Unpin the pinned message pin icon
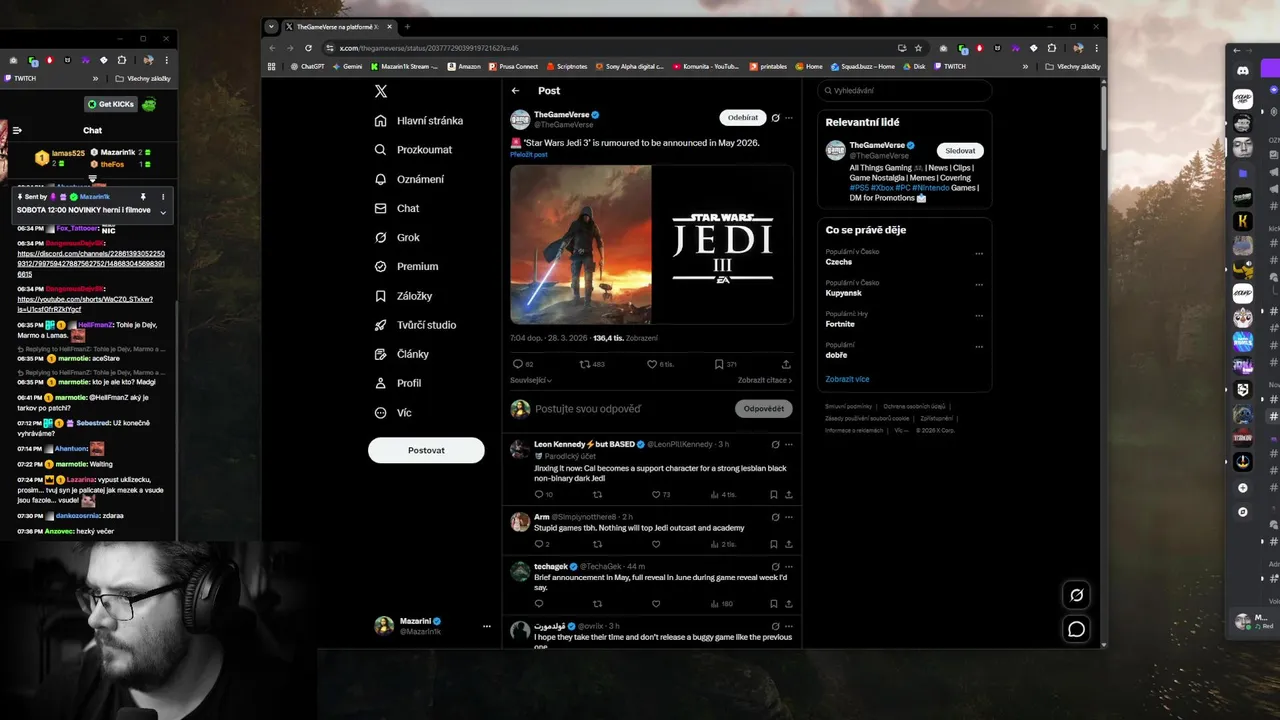The width and height of the screenshot is (1280, 720). pos(143,197)
